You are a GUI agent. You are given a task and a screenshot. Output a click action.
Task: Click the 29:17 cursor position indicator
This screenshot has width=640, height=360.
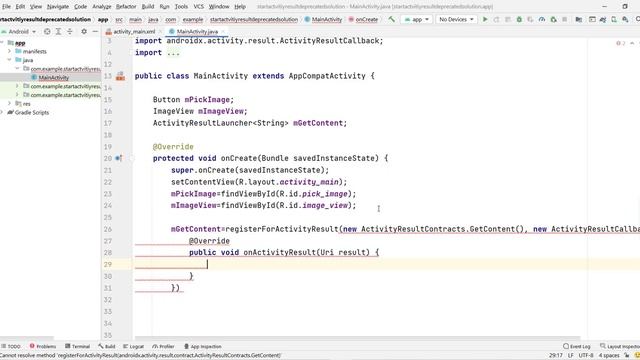click(556, 356)
